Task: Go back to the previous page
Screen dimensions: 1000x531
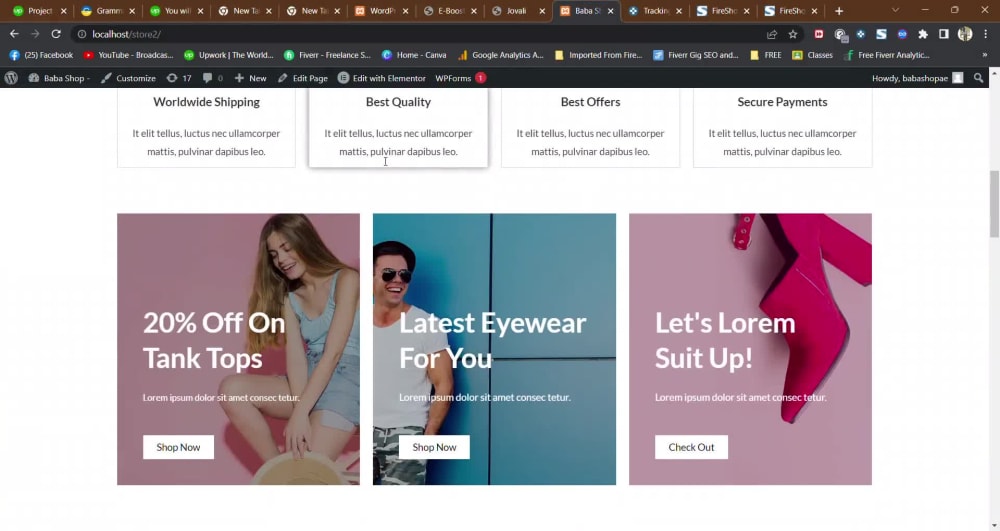Action: [14, 34]
